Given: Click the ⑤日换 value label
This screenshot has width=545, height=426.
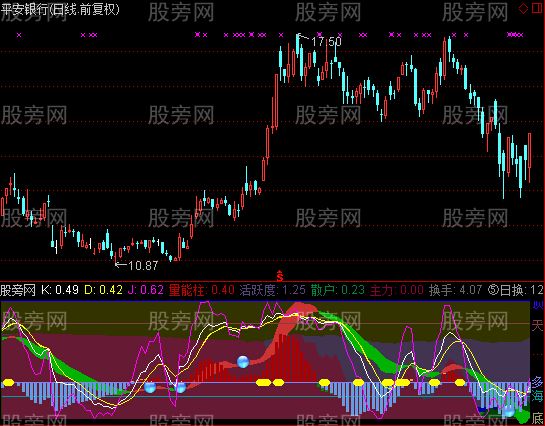Looking at the screenshot, I should (x=516, y=290).
